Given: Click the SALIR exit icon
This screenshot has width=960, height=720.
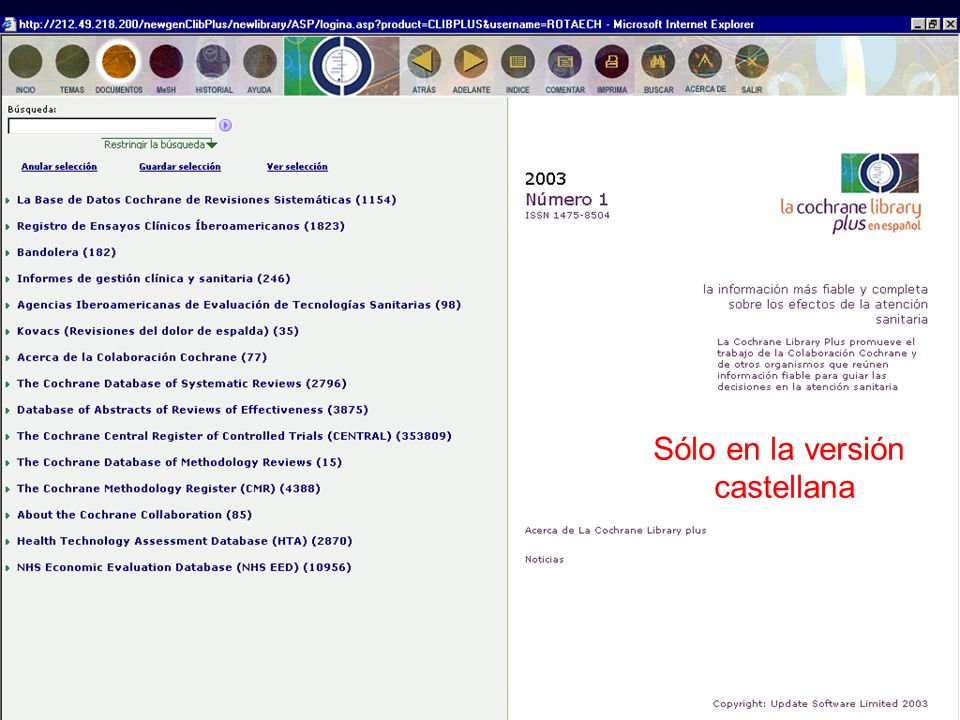Looking at the screenshot, I should coord(752,62).
